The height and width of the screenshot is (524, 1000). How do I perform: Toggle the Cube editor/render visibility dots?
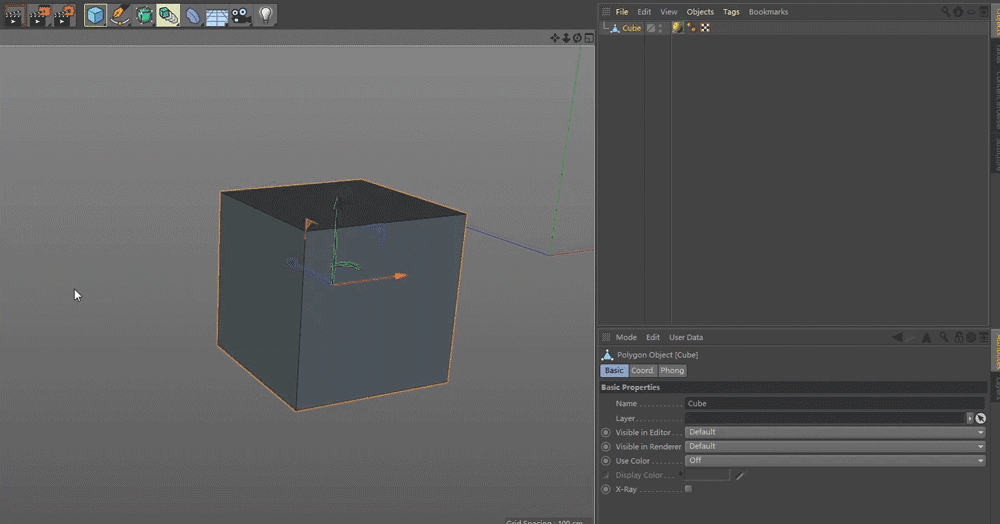pos(660,28)
